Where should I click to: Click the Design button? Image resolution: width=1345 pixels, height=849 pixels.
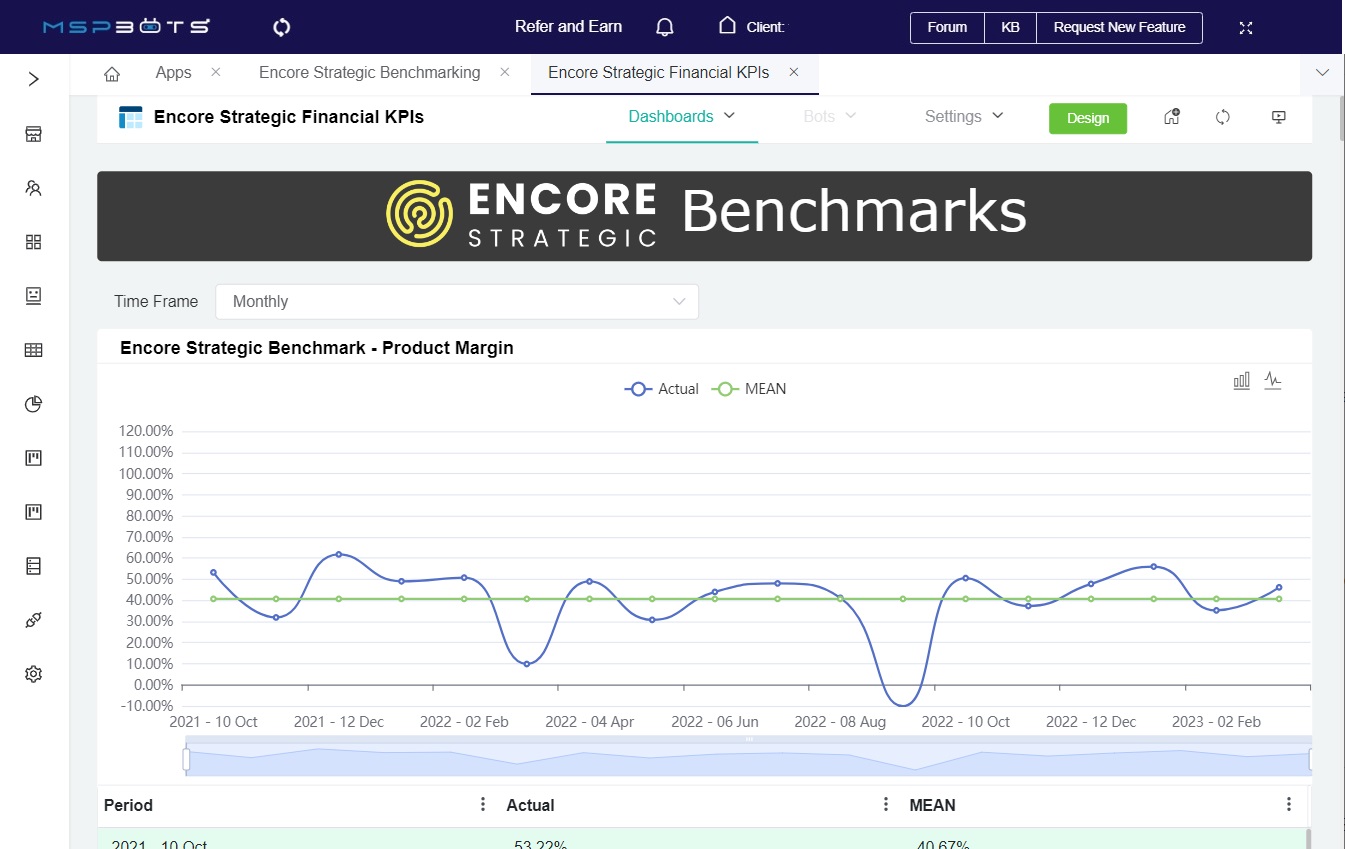tap(1088, 117)
